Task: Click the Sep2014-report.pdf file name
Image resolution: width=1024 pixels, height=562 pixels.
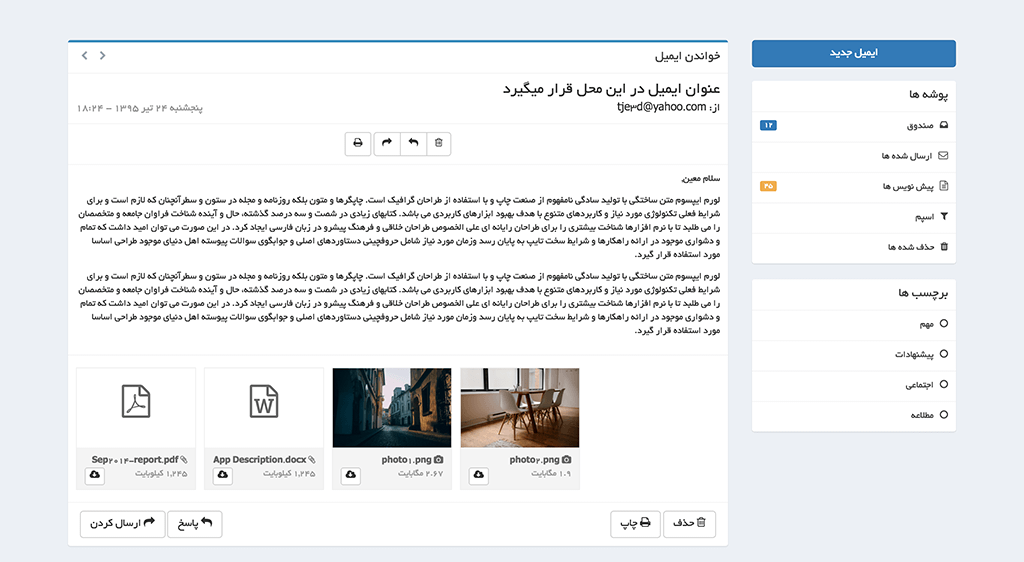Action: (x=135, y=460)
